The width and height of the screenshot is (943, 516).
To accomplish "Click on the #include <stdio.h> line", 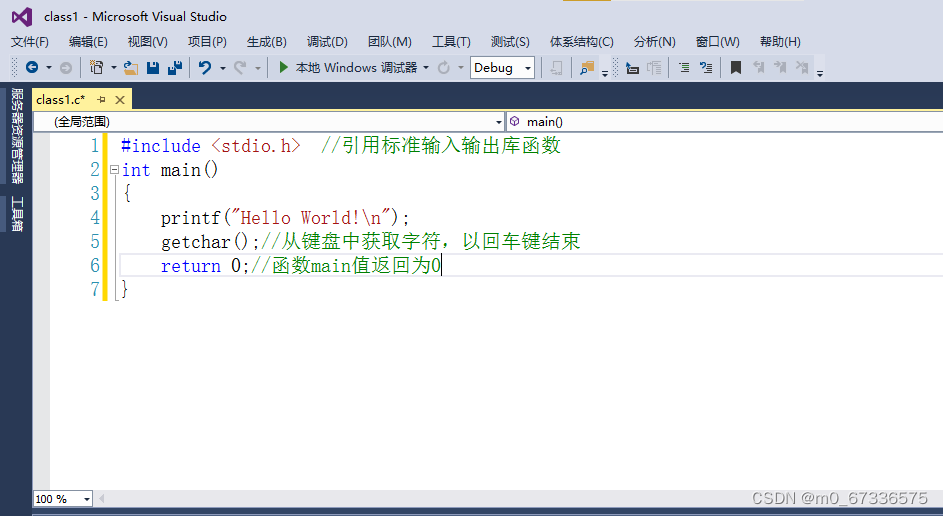I will click(x=210, y=146).
